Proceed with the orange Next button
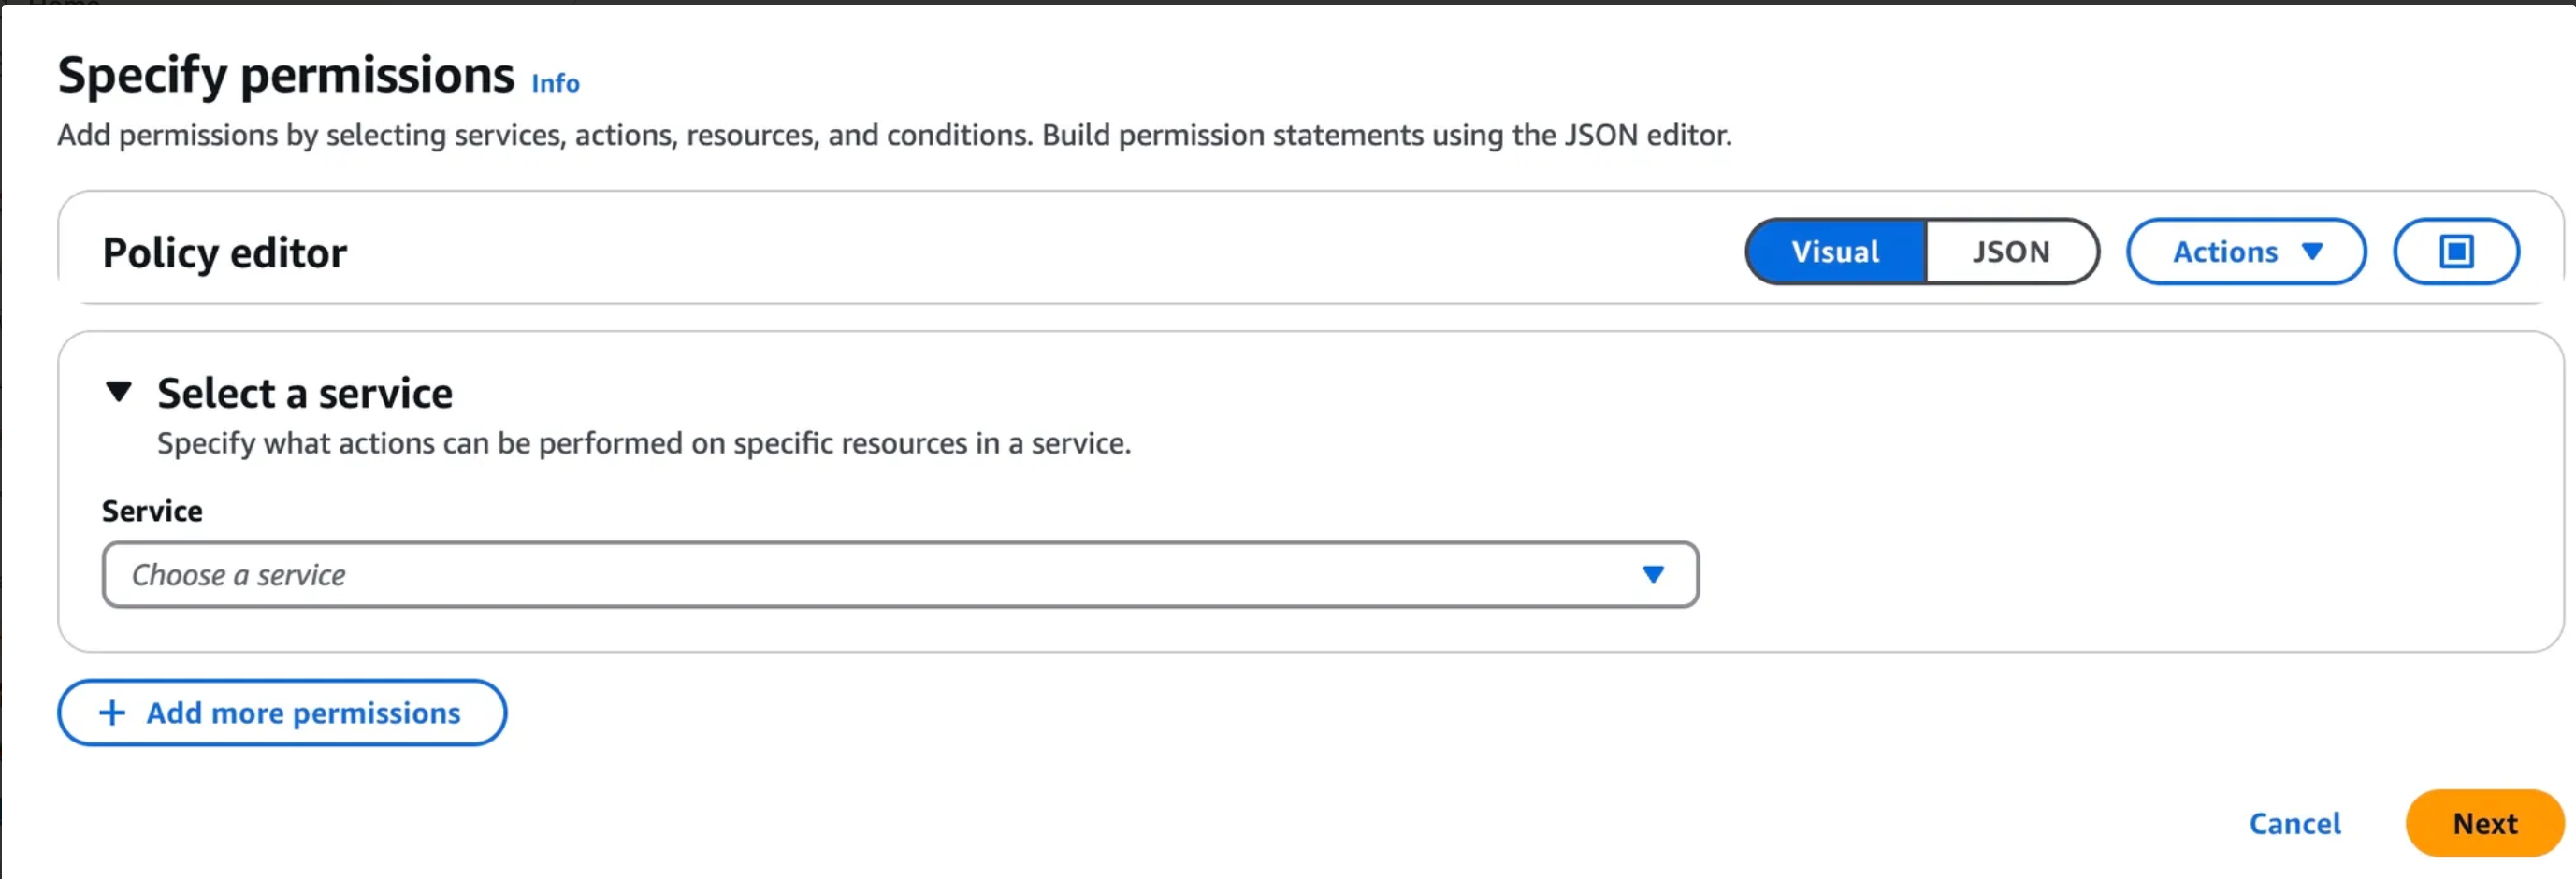 [2484, 822]
